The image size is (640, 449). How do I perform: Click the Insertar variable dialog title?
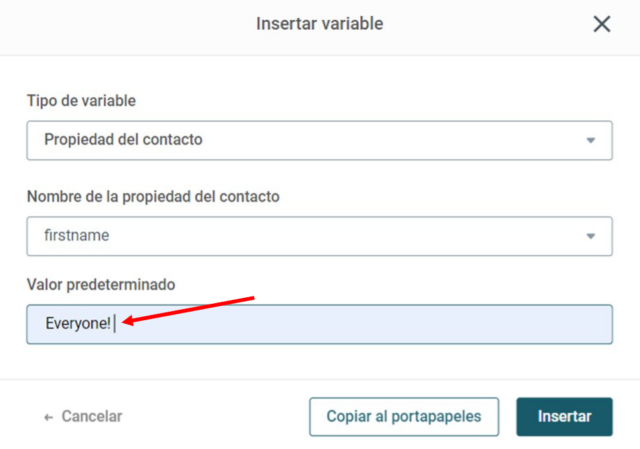click(x=320, y=24)
